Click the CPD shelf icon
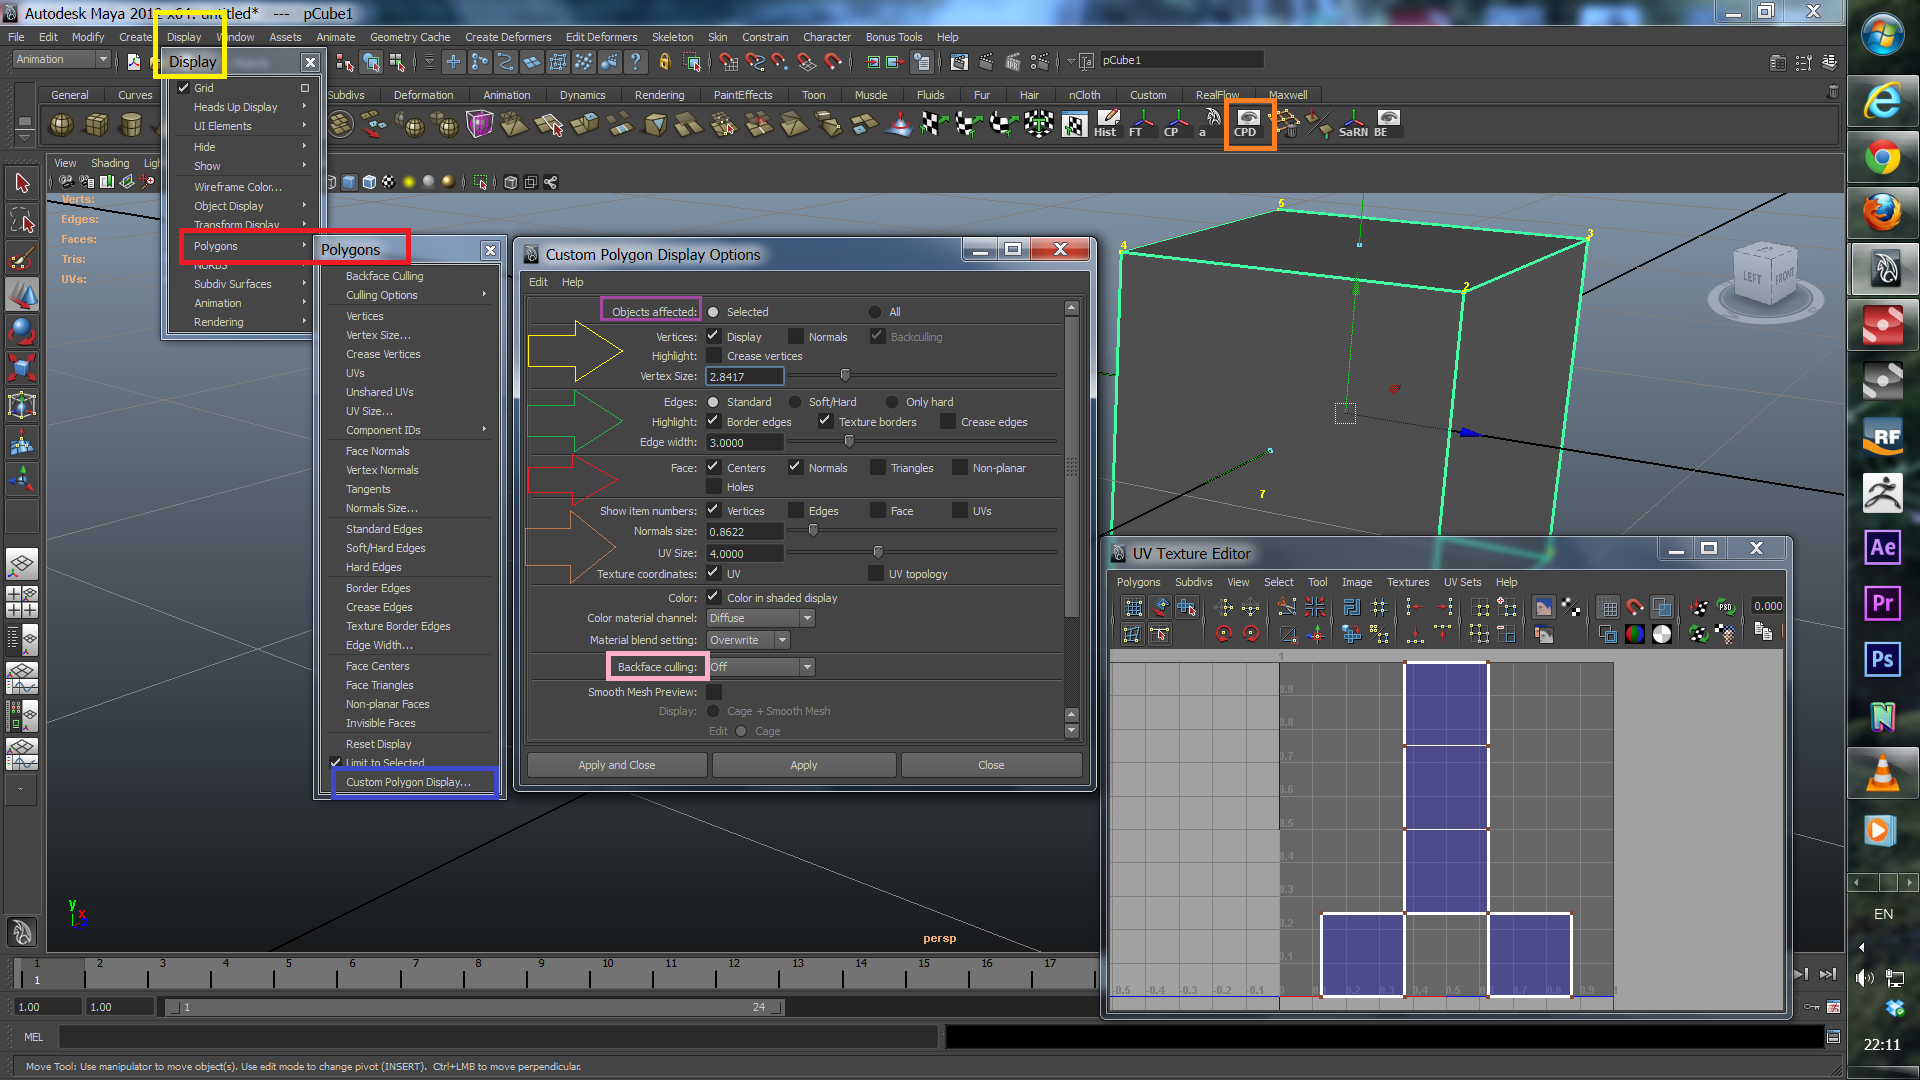1920x1080 pixels. tap(1248, 123)
